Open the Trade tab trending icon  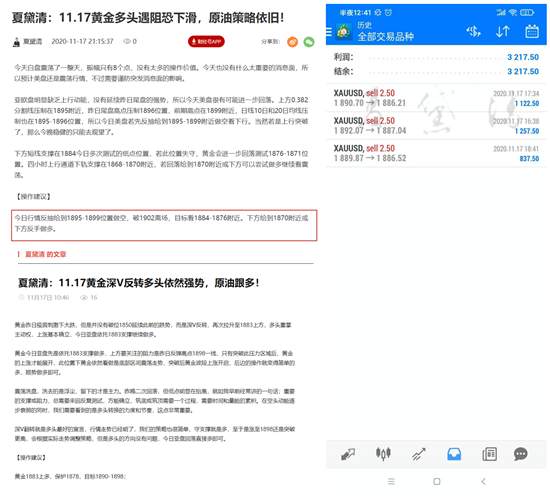pos(418,454)
